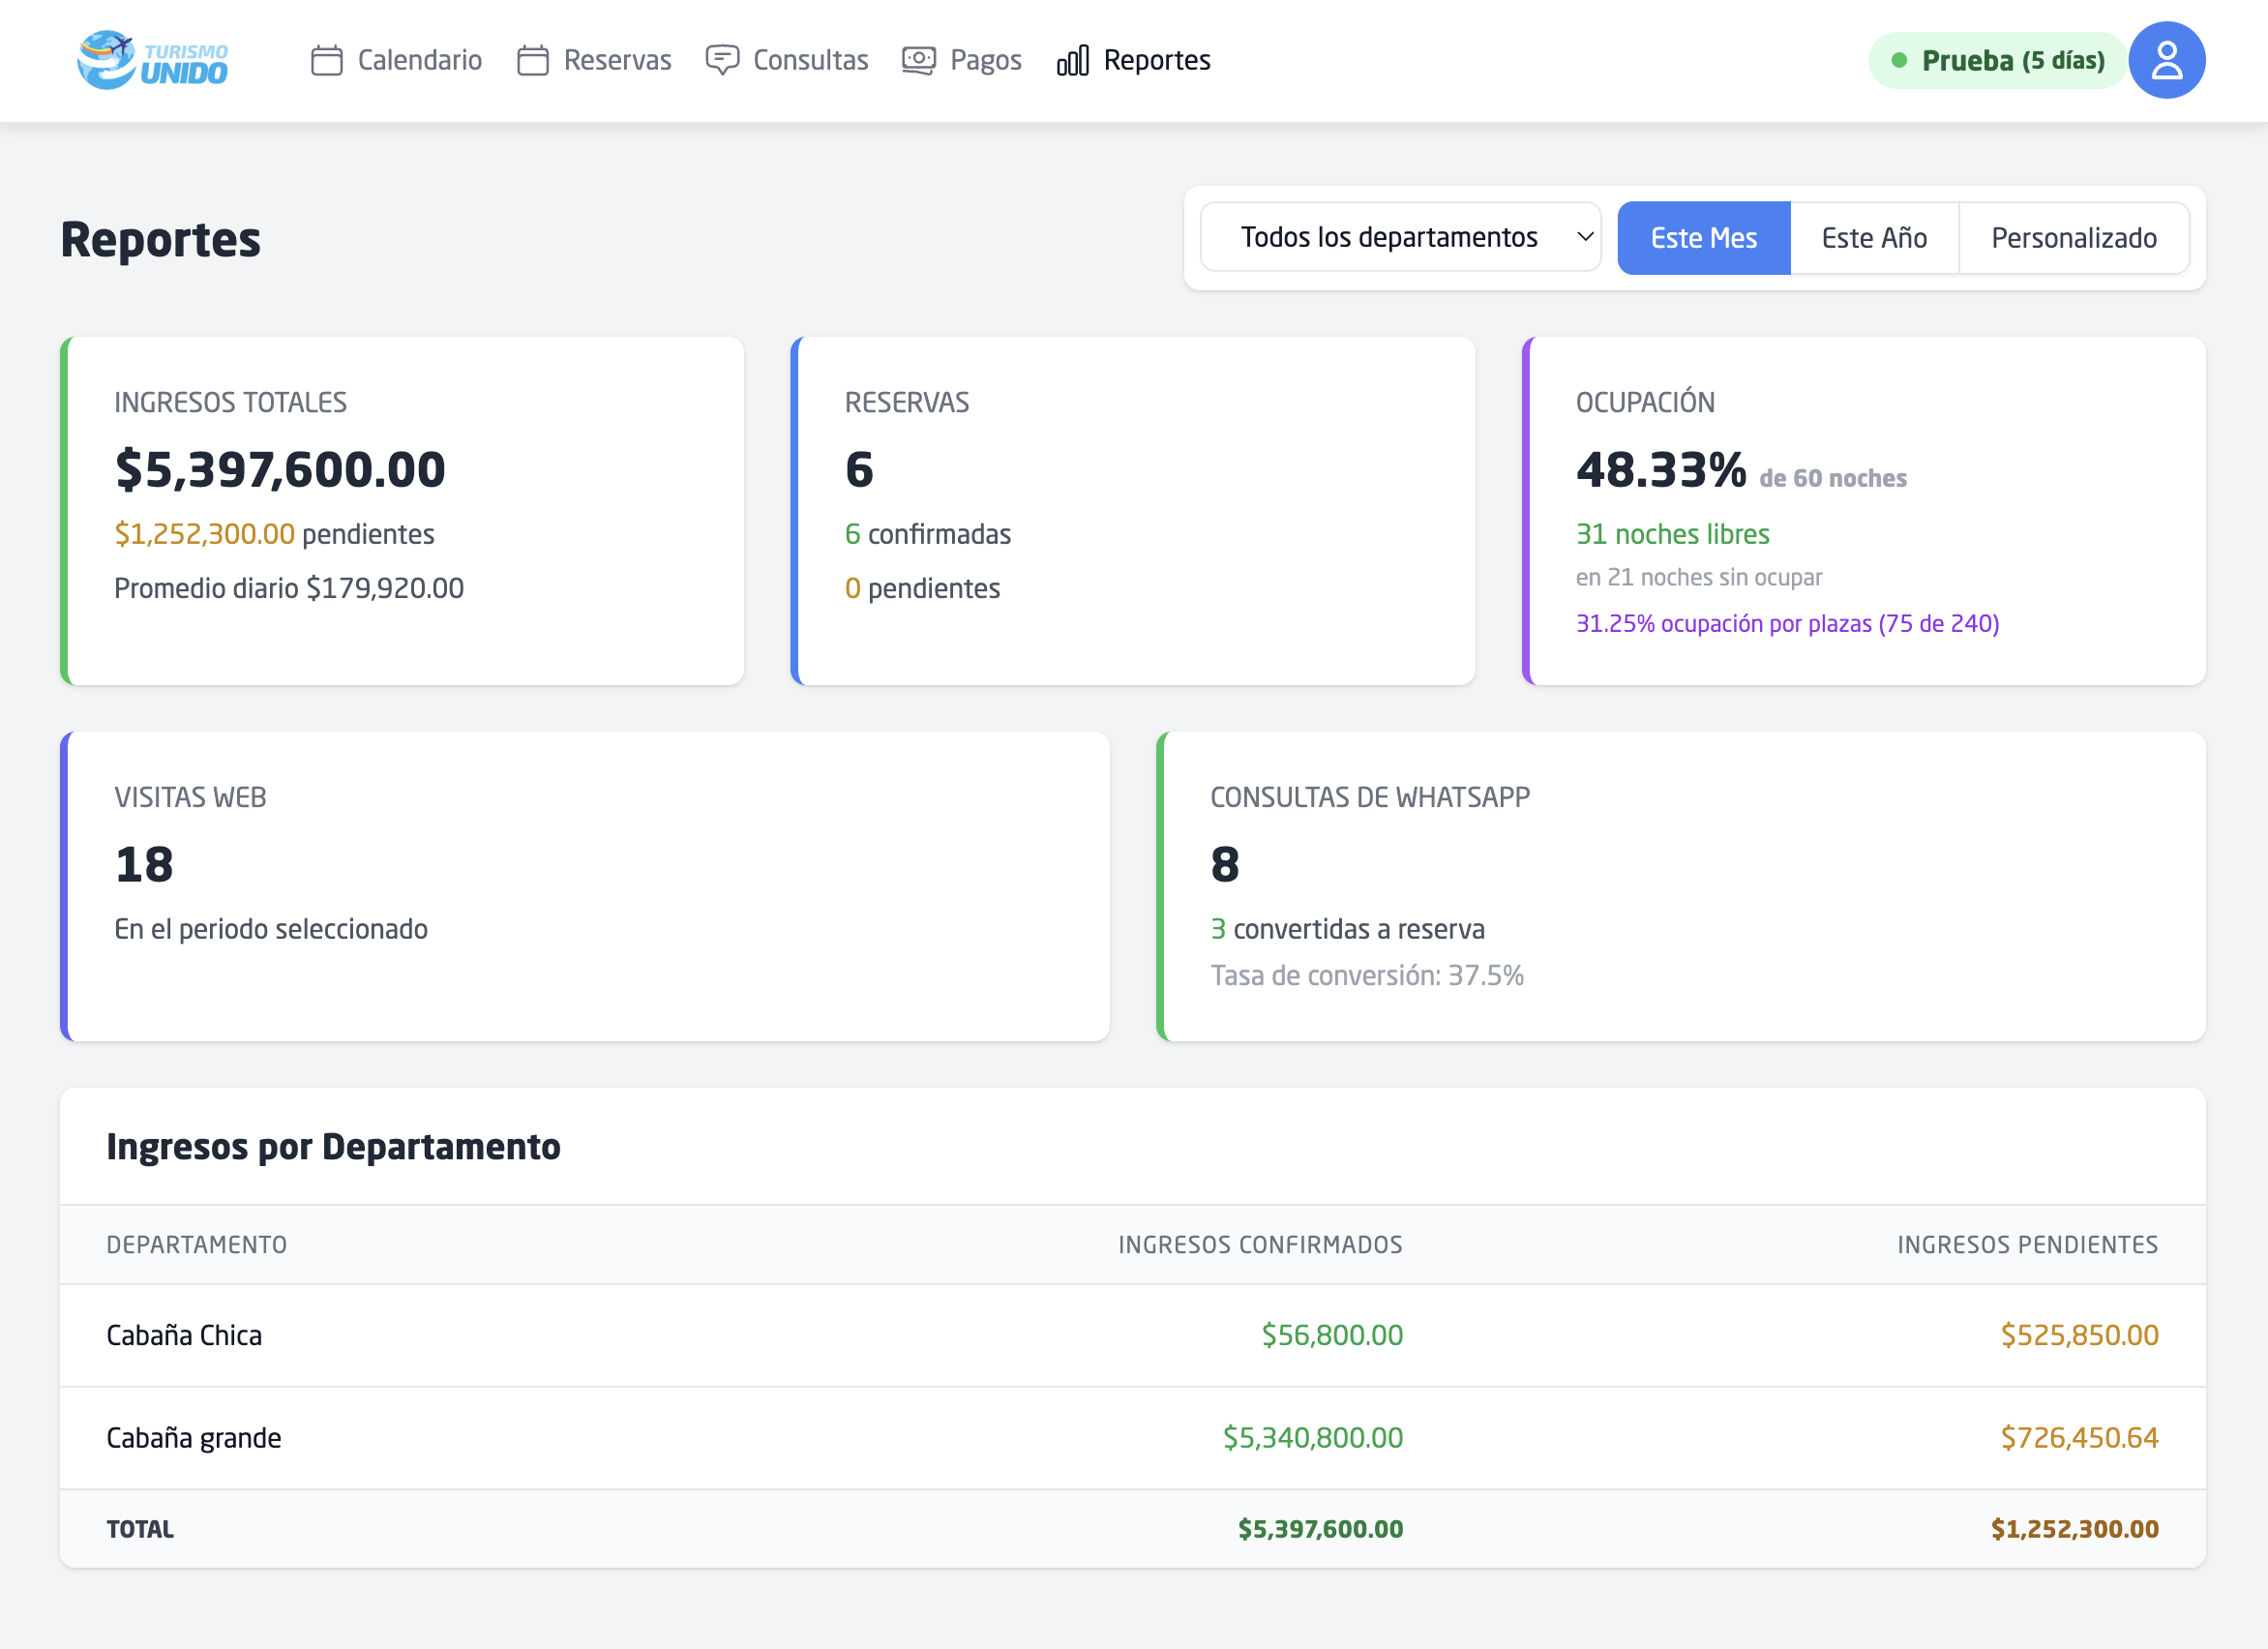Screen dimensions: 2268x1649
Task: Click the green trial status dot
Action: click(x=1898, y=60)
